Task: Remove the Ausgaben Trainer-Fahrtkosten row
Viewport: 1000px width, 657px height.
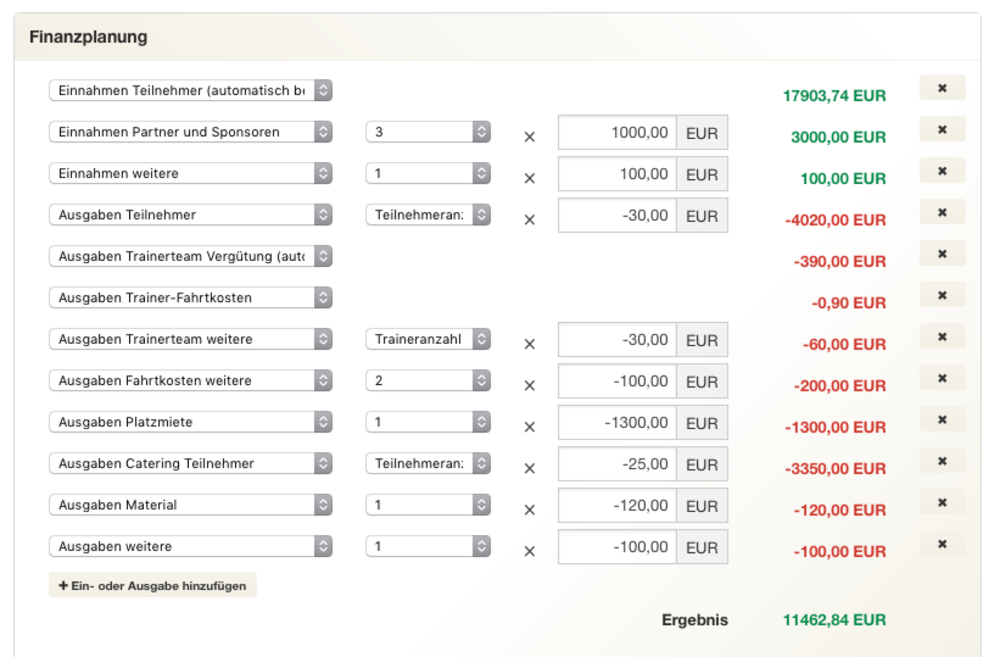Action: (942, 296)
